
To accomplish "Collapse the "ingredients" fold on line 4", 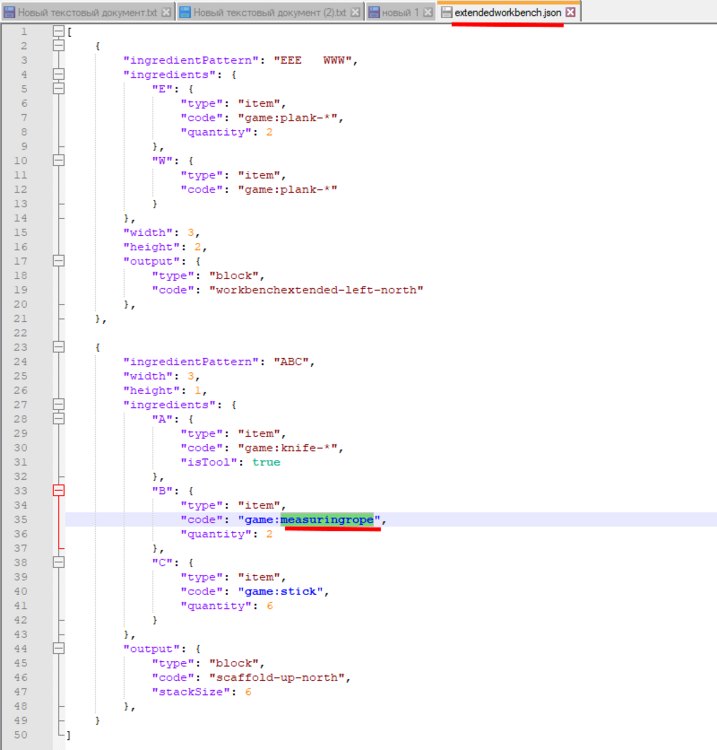I will pos(58,74).
